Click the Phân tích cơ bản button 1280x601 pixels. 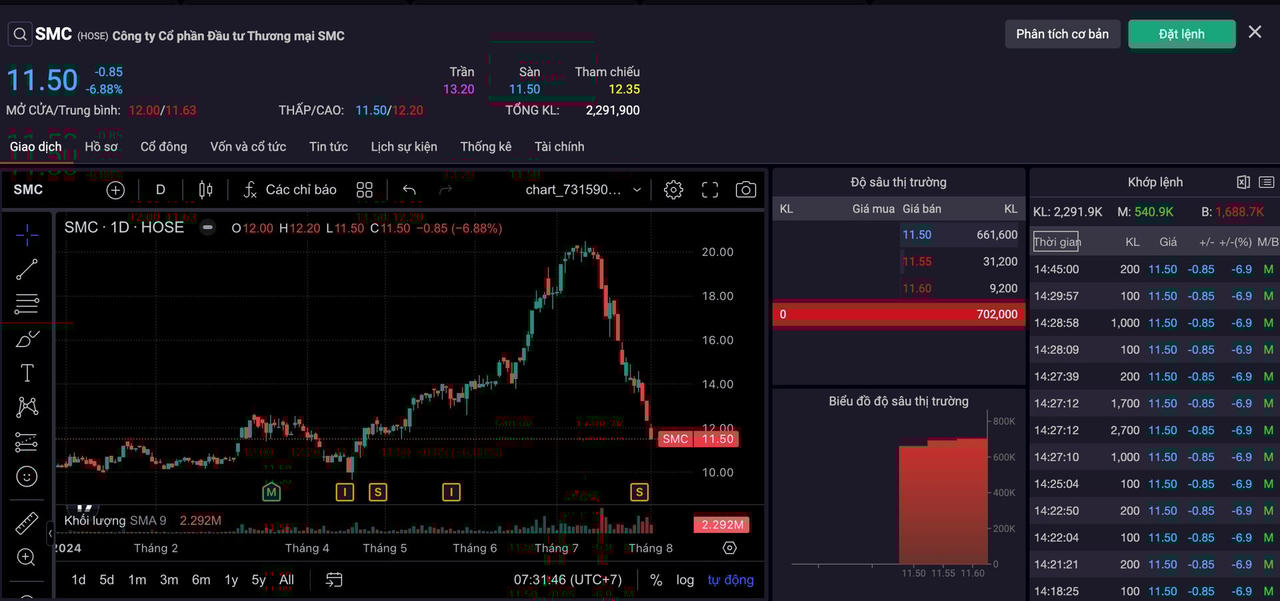point(1062,34)
